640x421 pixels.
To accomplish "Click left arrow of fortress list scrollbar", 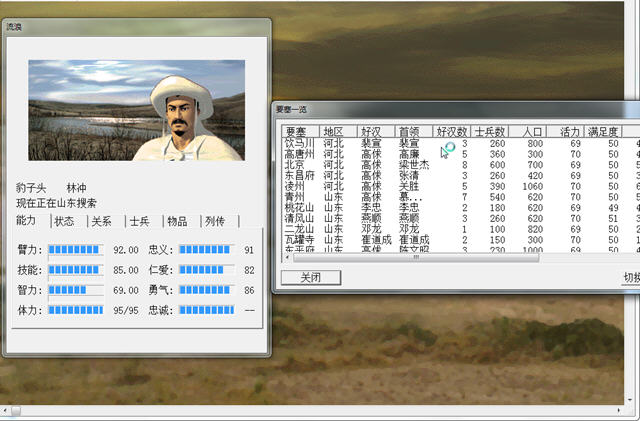I will click(287, 258).
